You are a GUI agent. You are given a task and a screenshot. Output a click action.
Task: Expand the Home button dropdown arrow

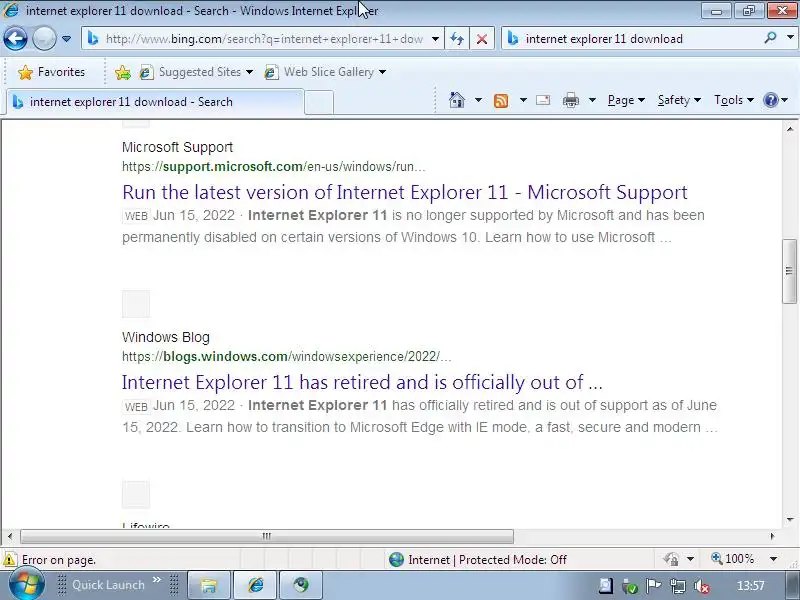click(478, 100)
